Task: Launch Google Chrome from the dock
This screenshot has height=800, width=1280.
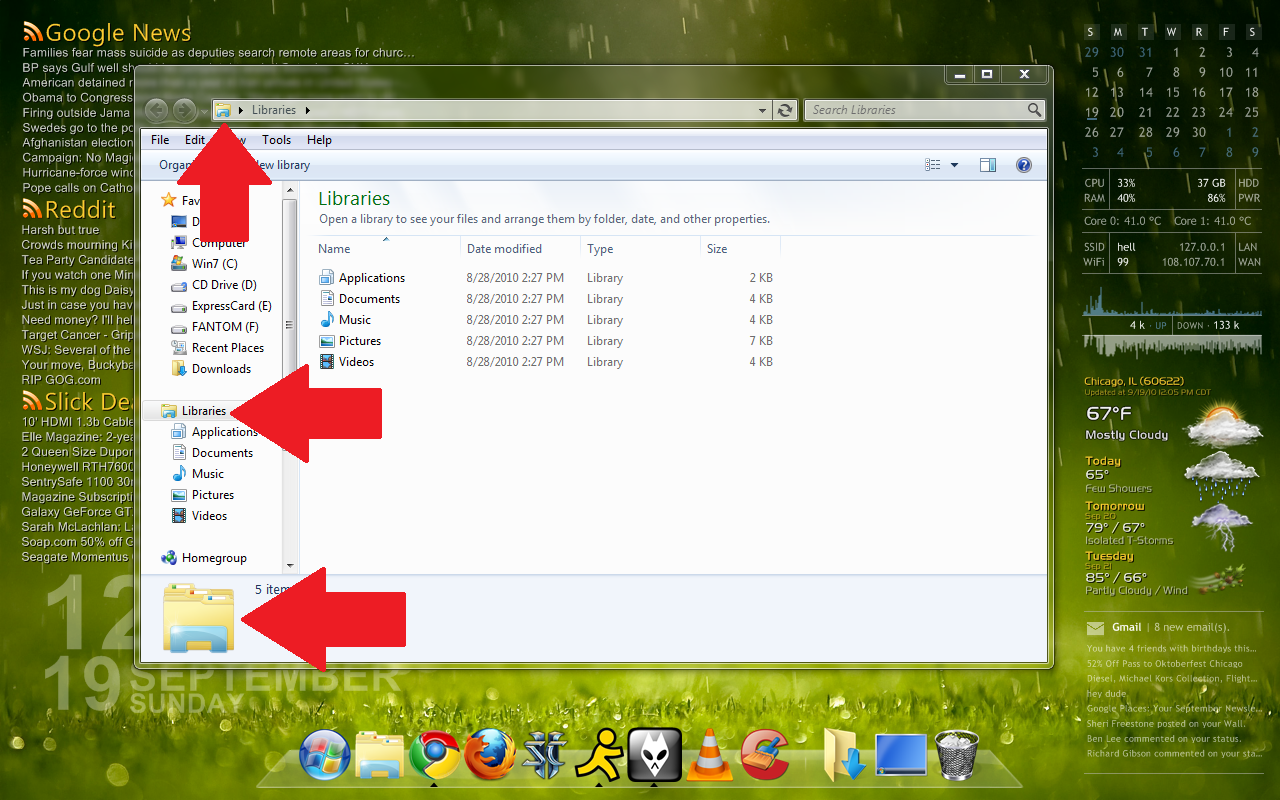Action: [x=434, y=754]
